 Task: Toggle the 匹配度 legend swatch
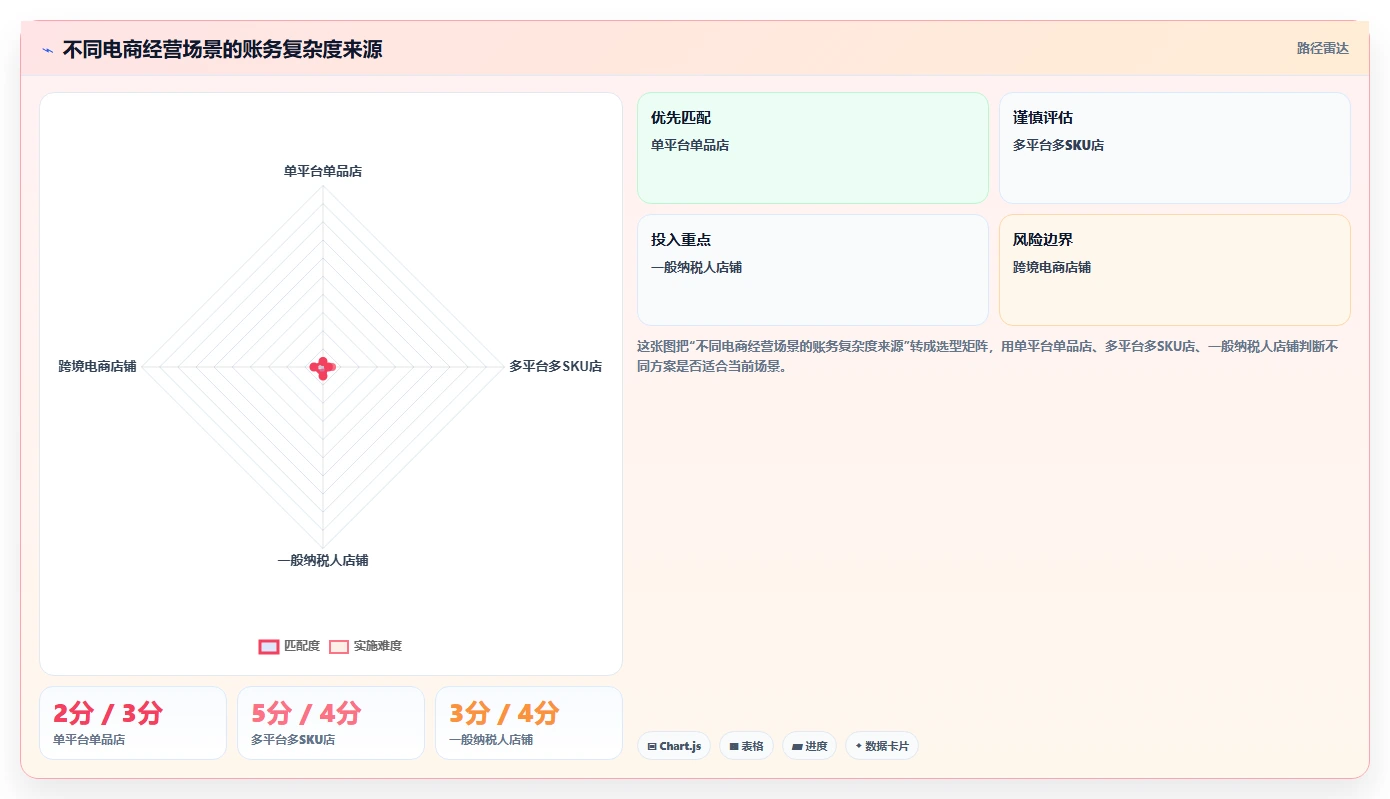(x=269, y=646)
